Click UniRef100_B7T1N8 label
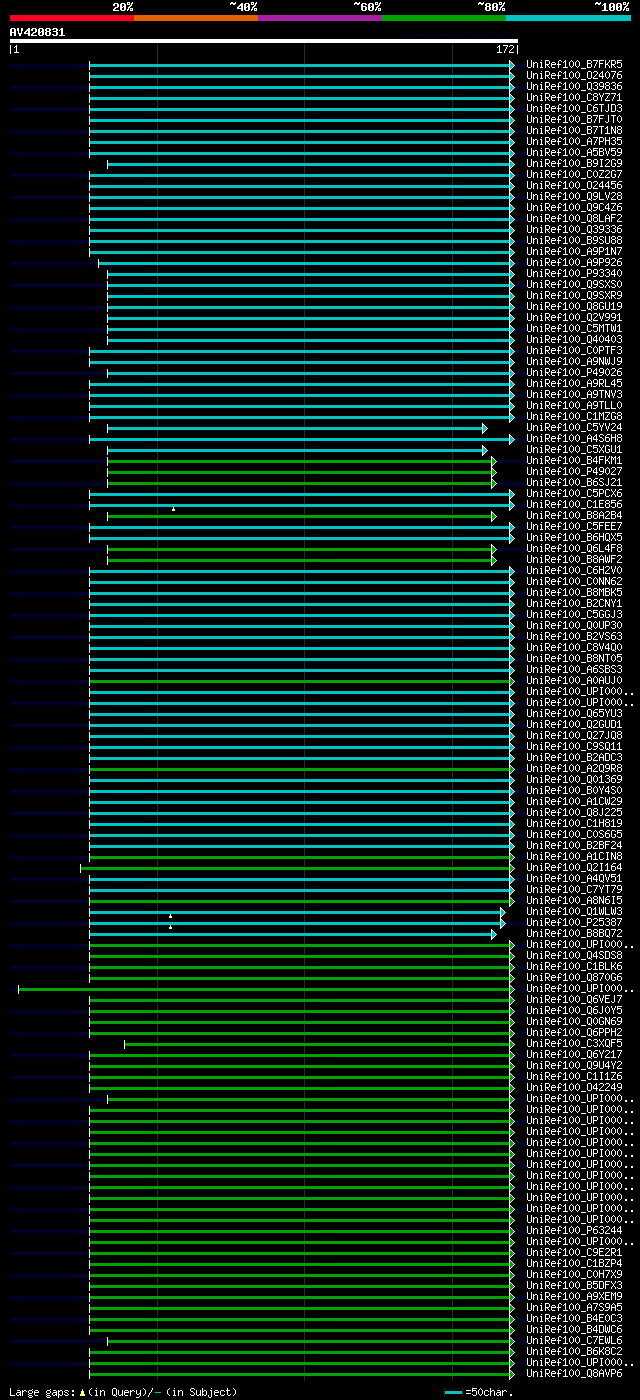The height and width of the screenshot is (1400, 640). pyautogui.click(x=574, y=130)
